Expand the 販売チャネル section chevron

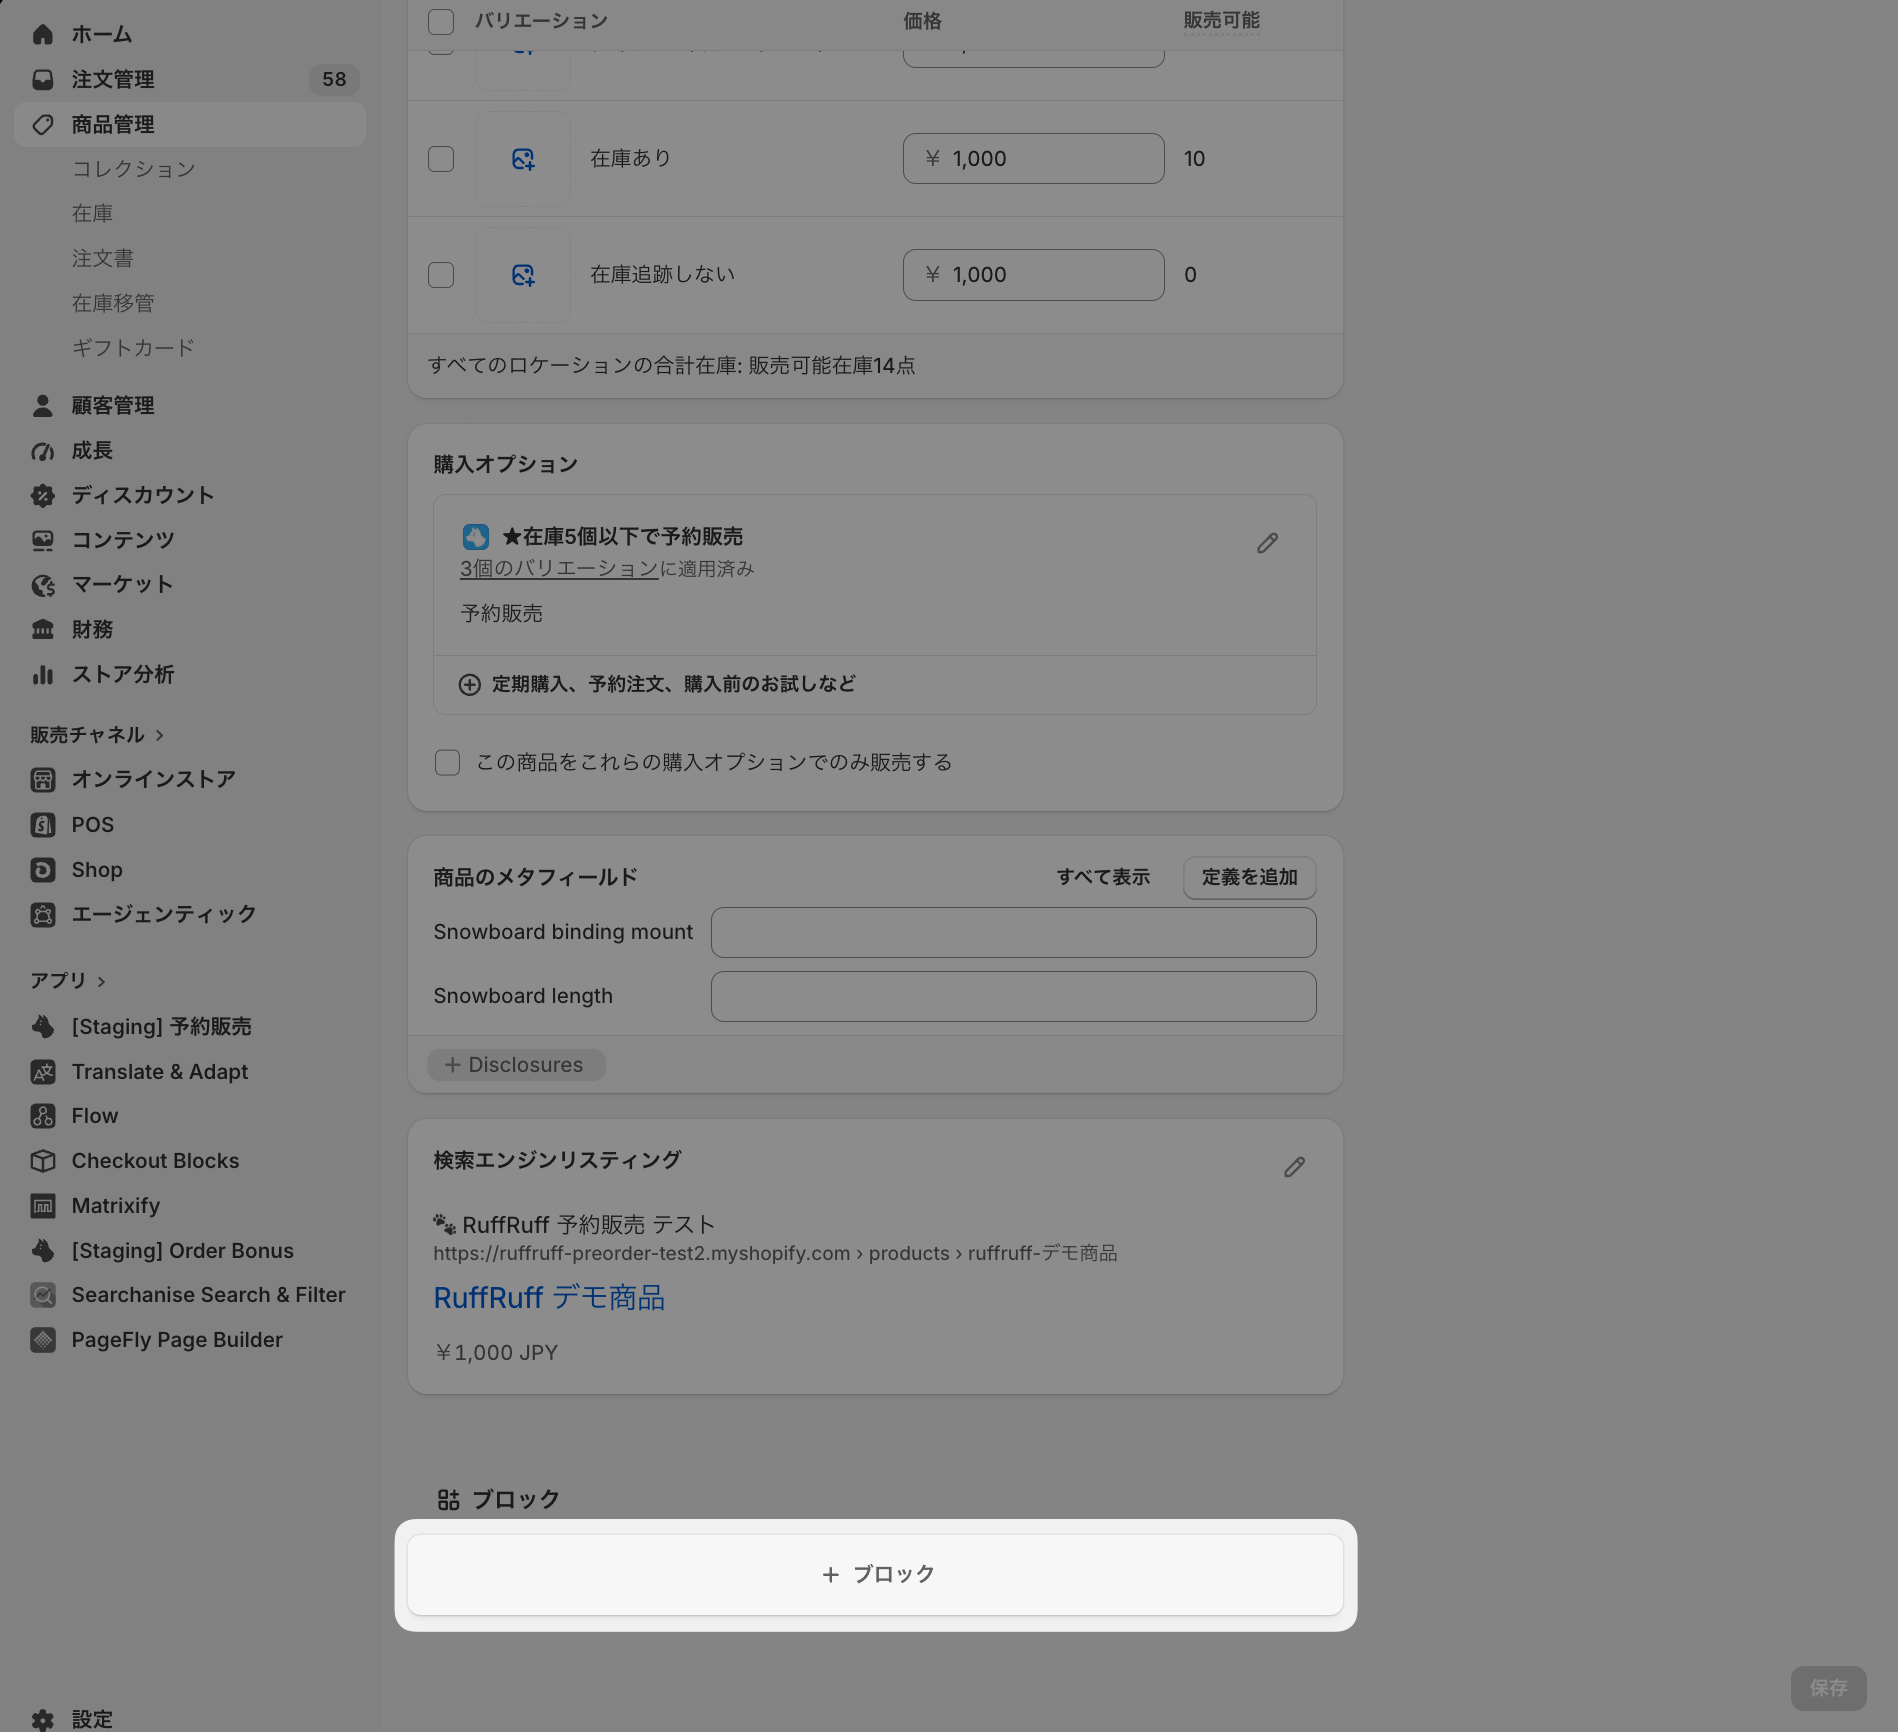tap(159, 735)
